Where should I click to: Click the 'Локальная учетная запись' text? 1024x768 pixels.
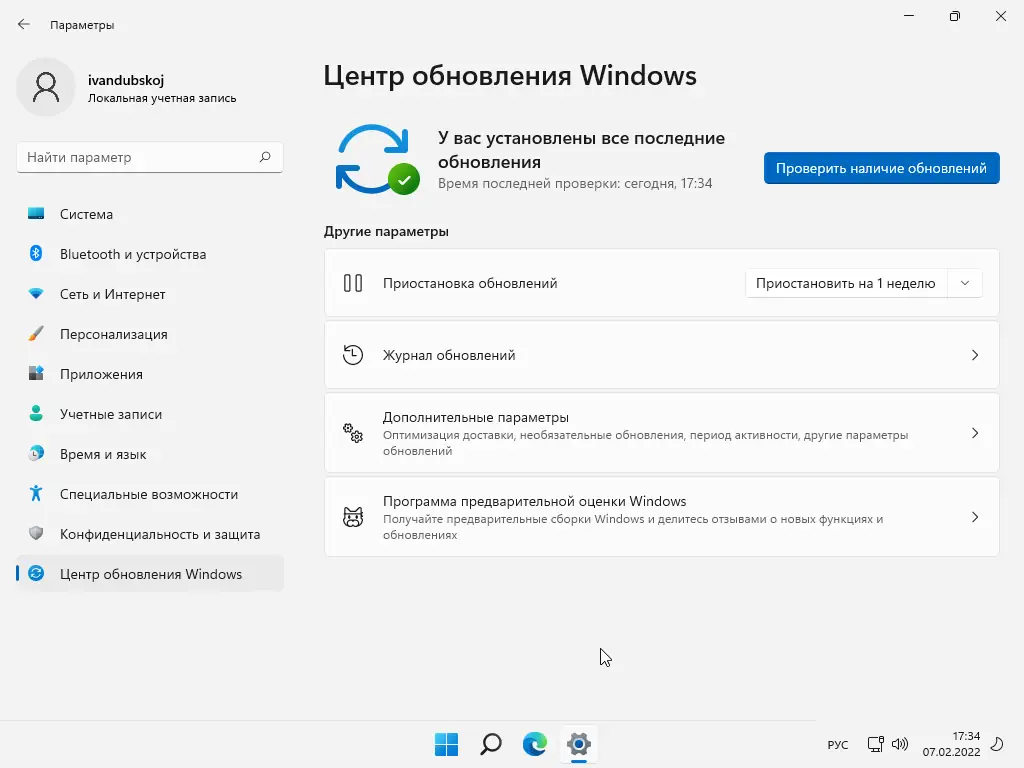tap(162, 98)
